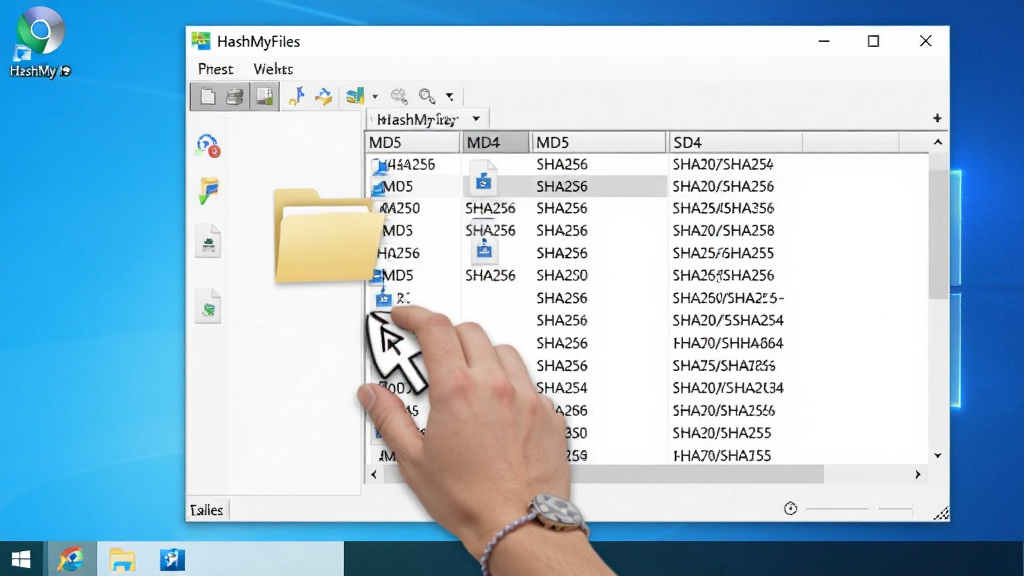Open the HashMyfiles tab dropdown arrow
The height and width of the screenshot is (576, 1024).
coord(476,119)
